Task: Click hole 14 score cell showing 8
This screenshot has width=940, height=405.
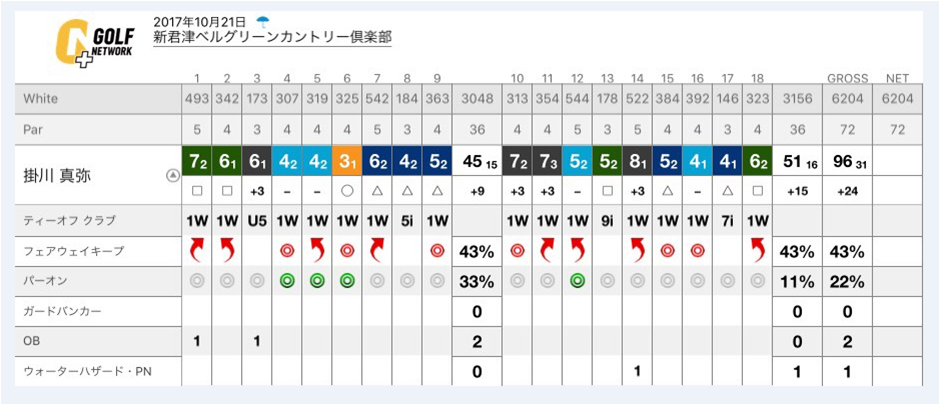Action: pyautogui.click(x=637, y=160)
